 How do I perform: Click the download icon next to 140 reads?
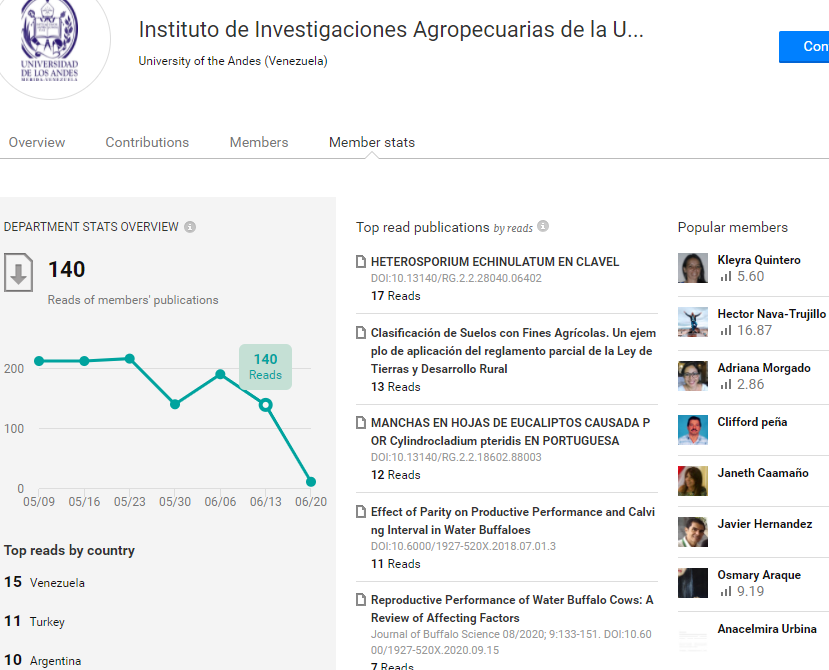pyautogui.click(x=19, y=272)
